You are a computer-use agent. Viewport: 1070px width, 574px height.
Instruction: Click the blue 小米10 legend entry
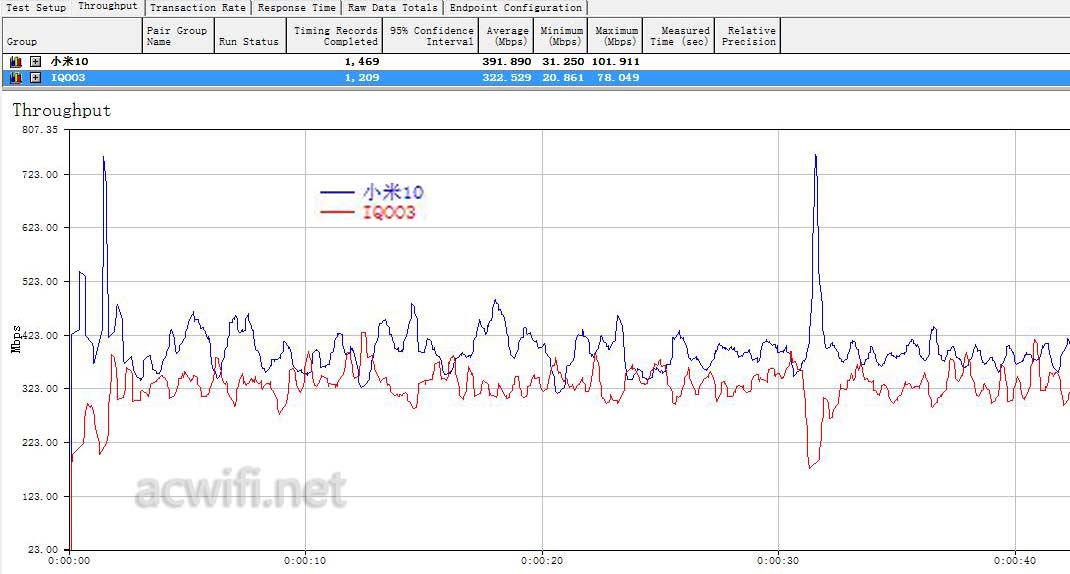coord(372,192)
